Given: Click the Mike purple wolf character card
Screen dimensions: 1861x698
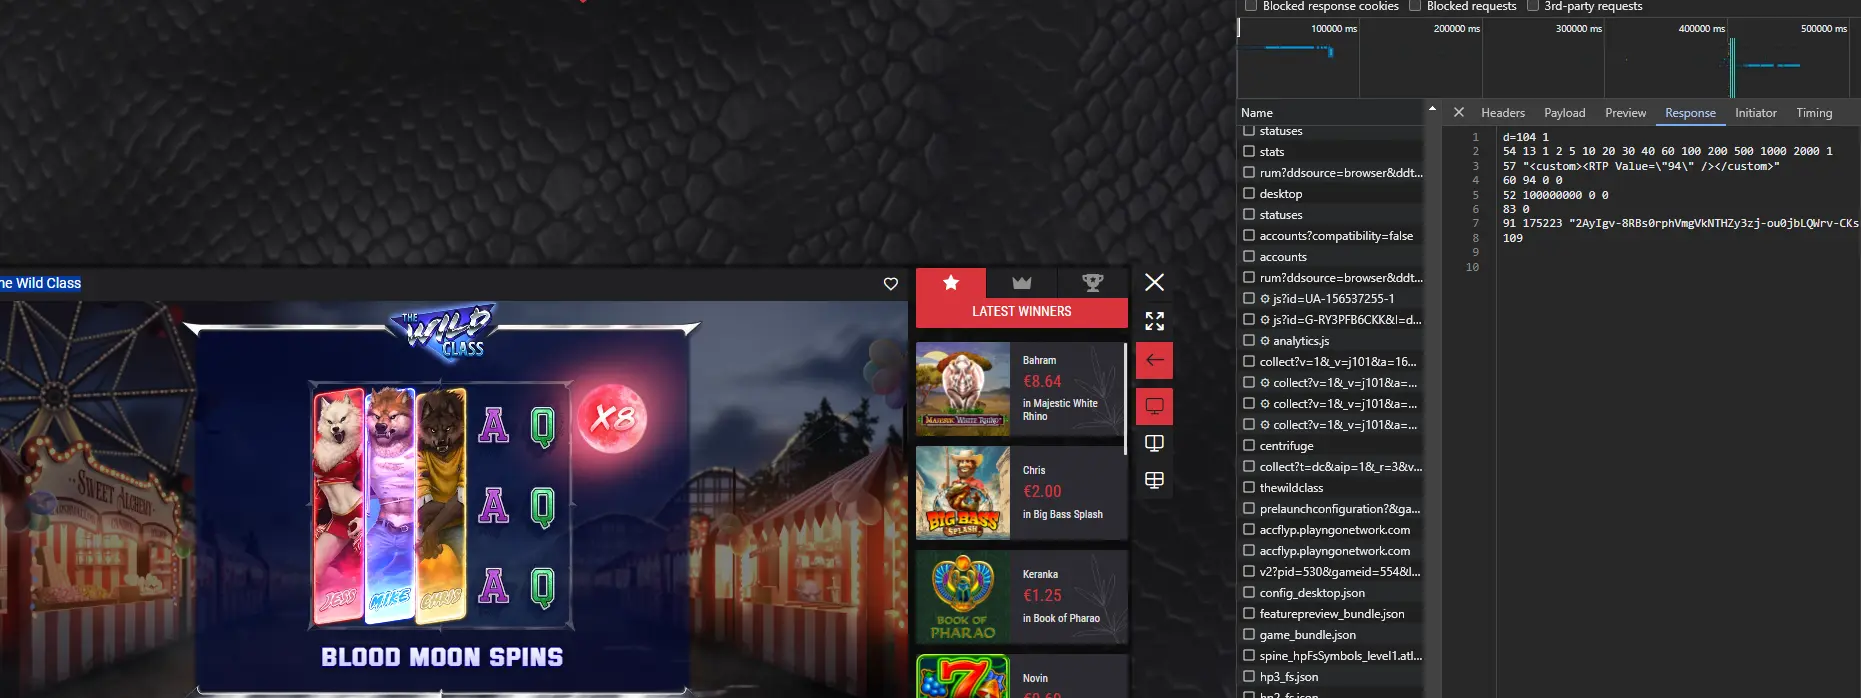Looking at the screenshot, I should 390,506.
